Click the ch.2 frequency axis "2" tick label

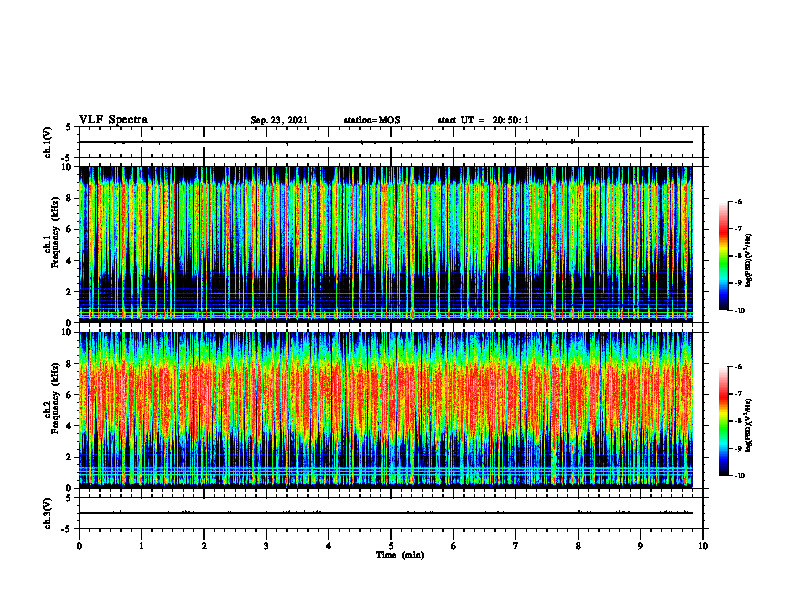[70, 457]
